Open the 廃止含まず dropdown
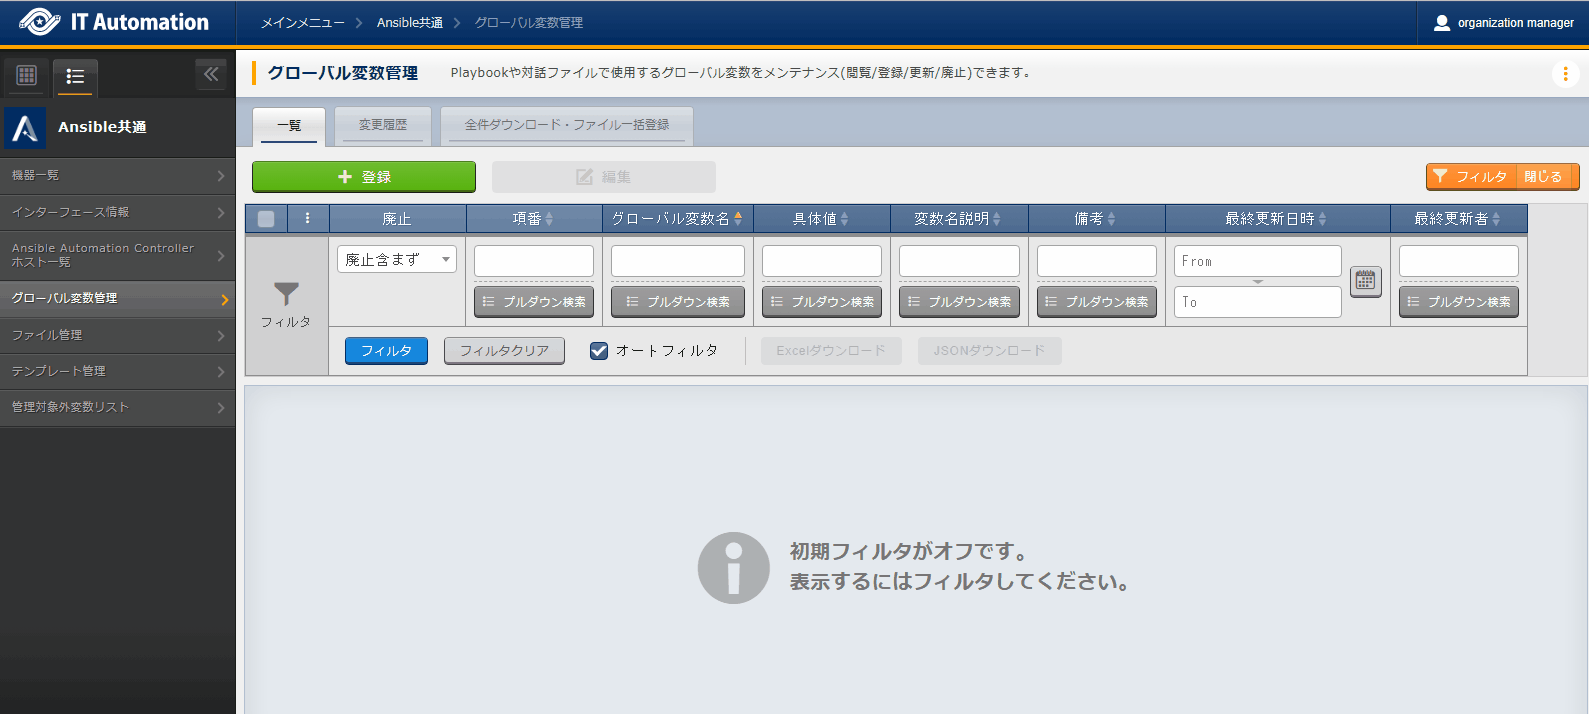 397,260
